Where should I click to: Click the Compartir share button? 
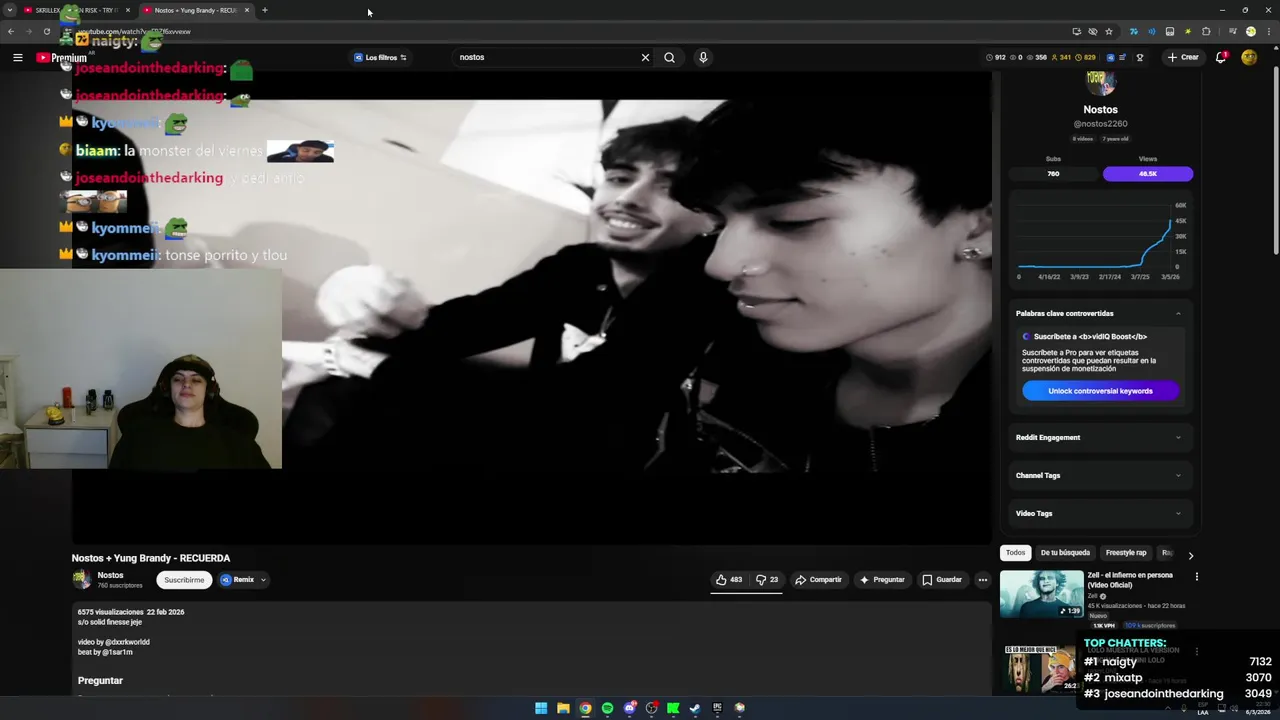(818, 580)
